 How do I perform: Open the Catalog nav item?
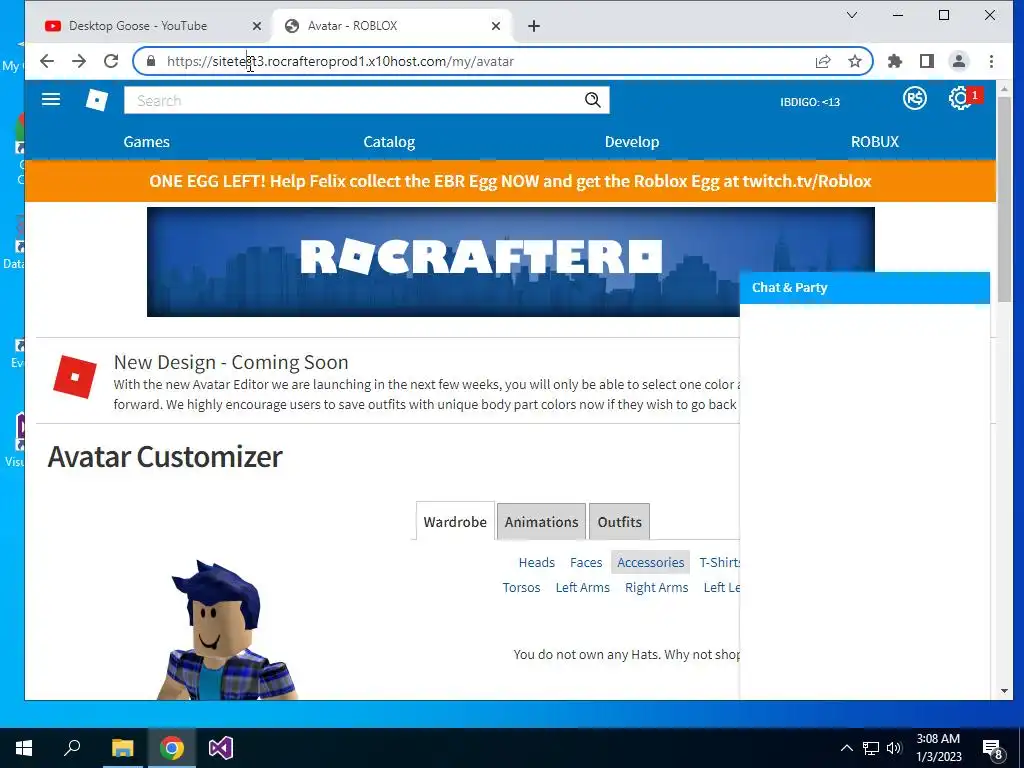[389, 142]
